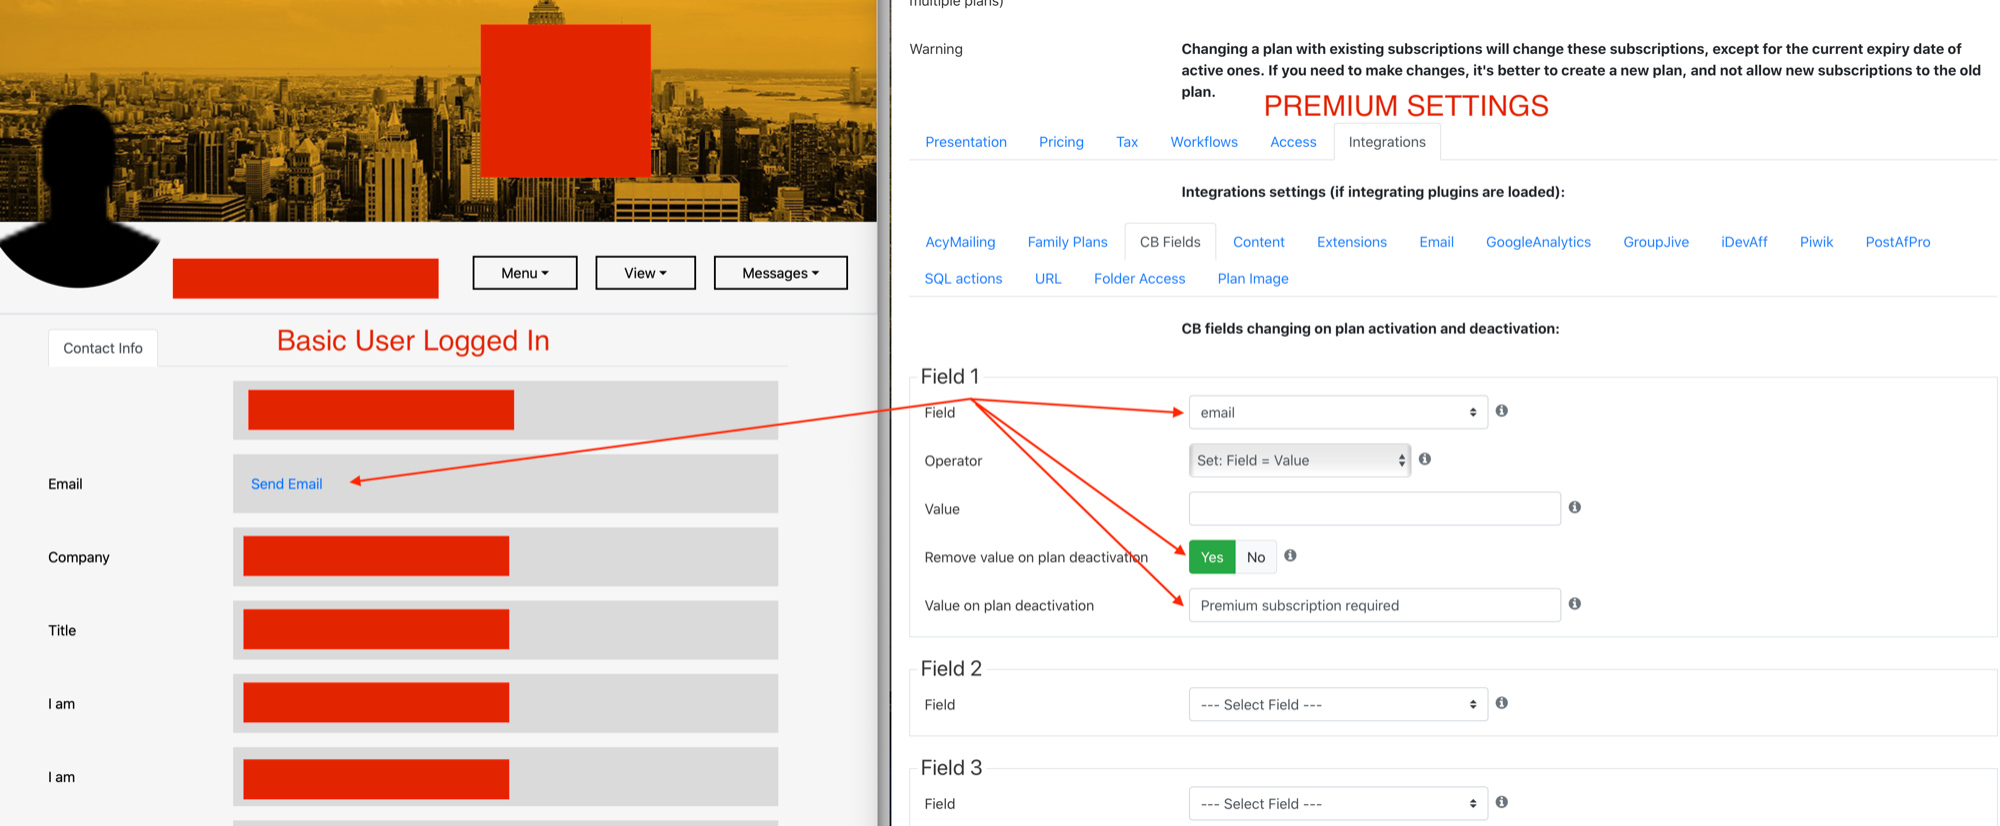Open the Field 3 Select Field dropdown
The width and height of the screenshot is (2000, 826).
pos(1338,803)
